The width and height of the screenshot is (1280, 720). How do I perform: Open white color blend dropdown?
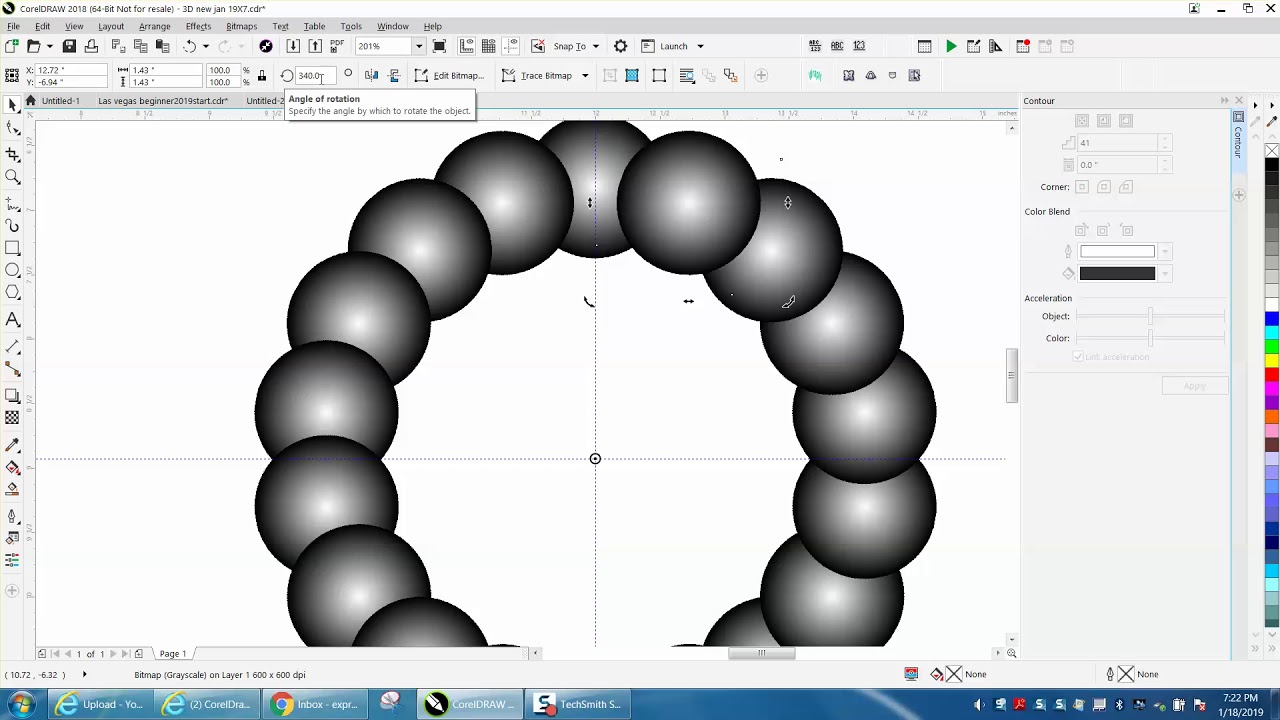(1165, 252)
